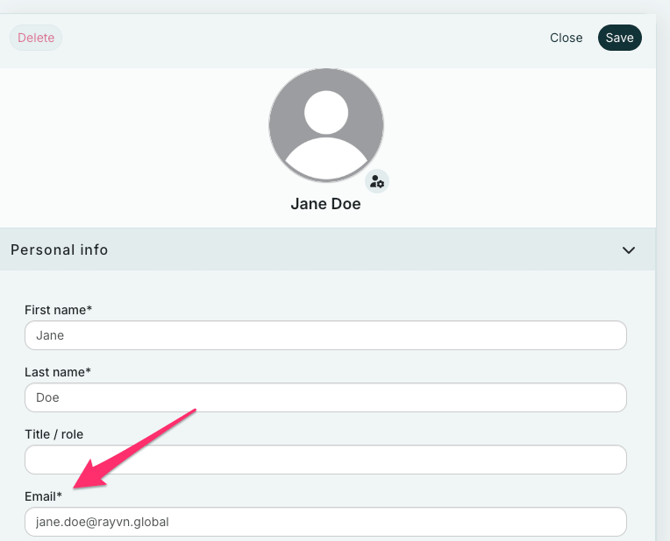Click the Email* label

click(43, 496)
